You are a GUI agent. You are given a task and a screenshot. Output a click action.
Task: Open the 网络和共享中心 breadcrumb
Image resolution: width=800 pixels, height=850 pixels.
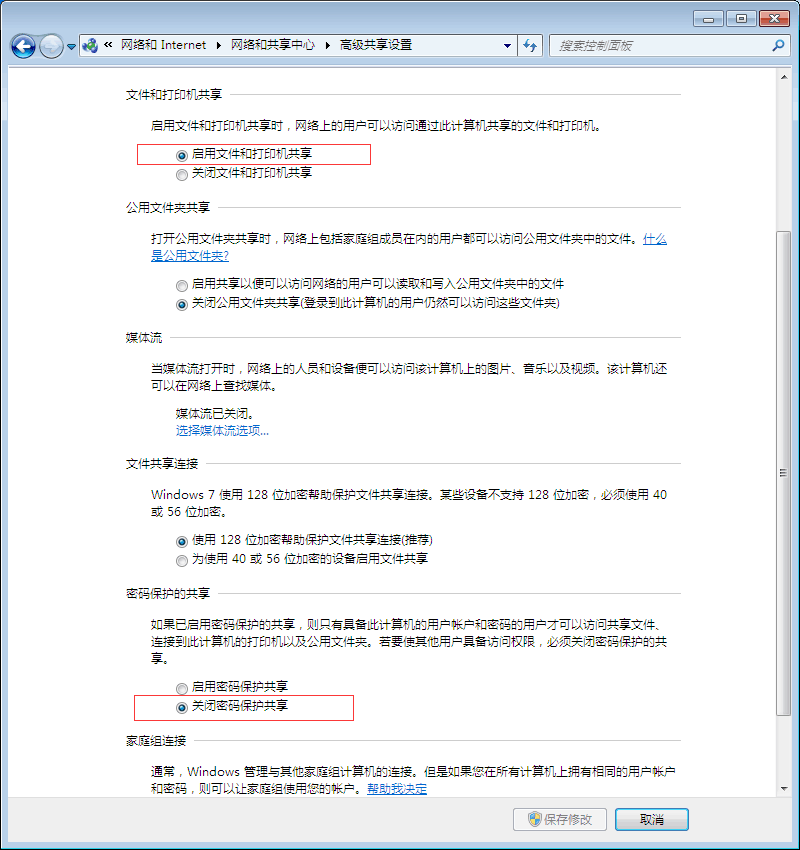(x=273, y=45)
